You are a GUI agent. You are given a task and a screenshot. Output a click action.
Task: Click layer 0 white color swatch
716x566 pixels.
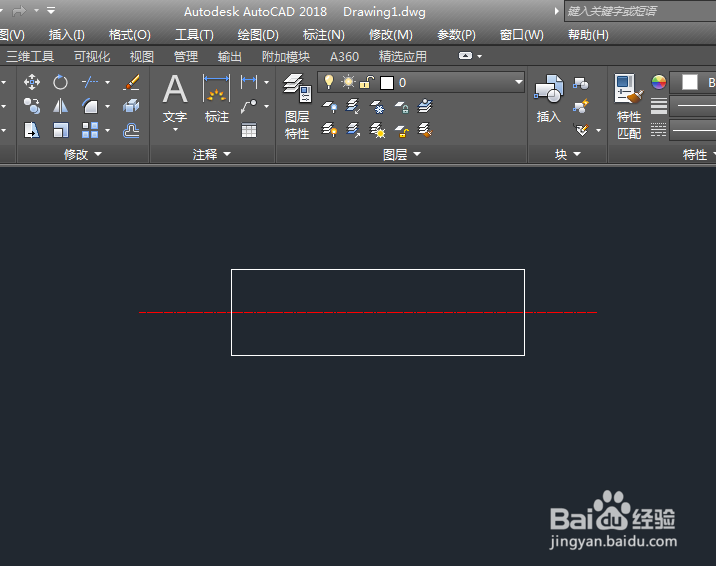[387, 83]
